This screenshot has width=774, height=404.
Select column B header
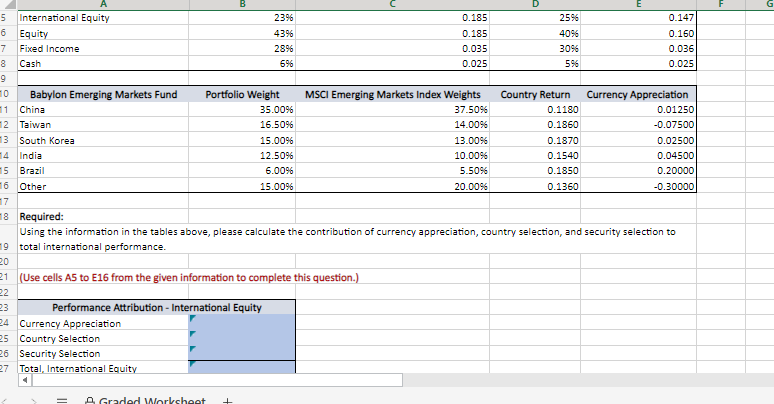pos(242,4)
